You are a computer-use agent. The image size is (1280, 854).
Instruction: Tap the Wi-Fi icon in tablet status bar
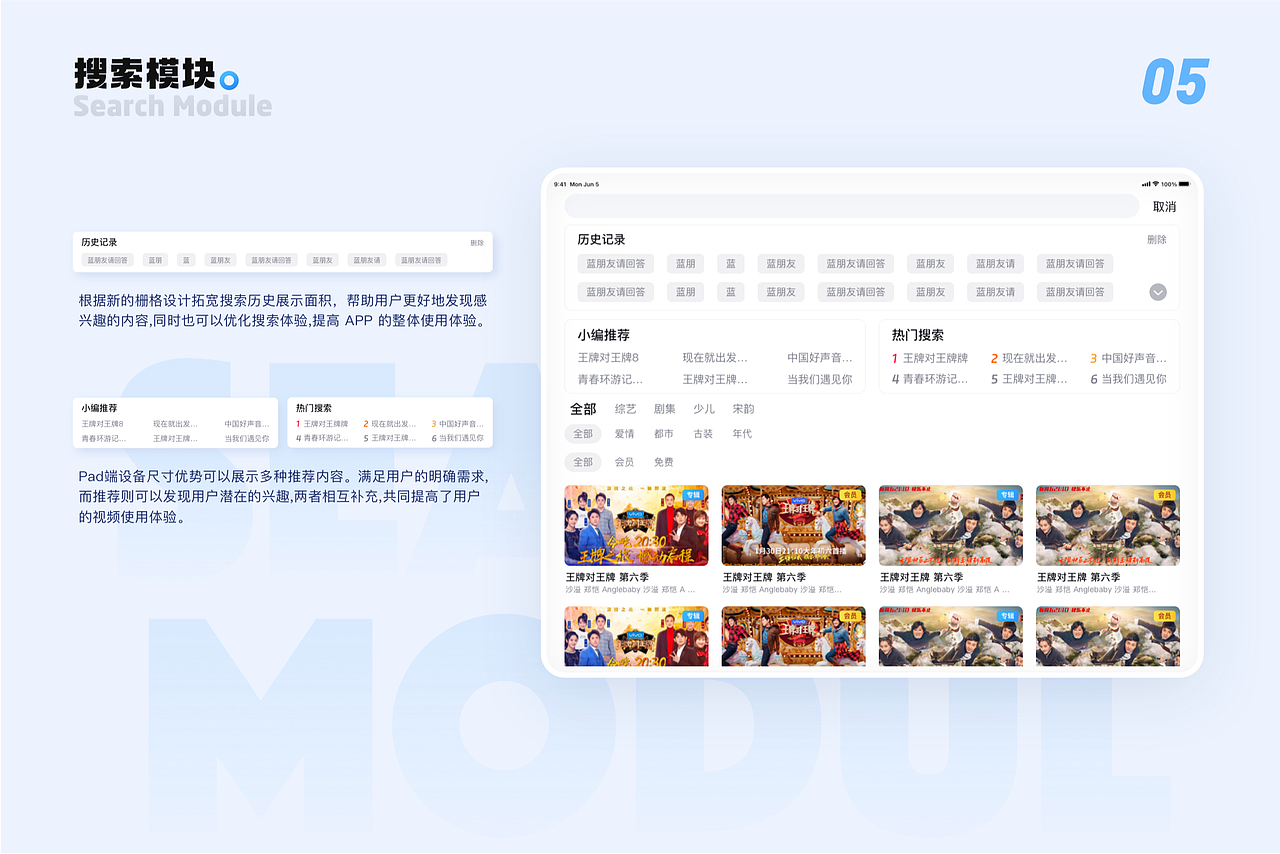click(1156, 184)
